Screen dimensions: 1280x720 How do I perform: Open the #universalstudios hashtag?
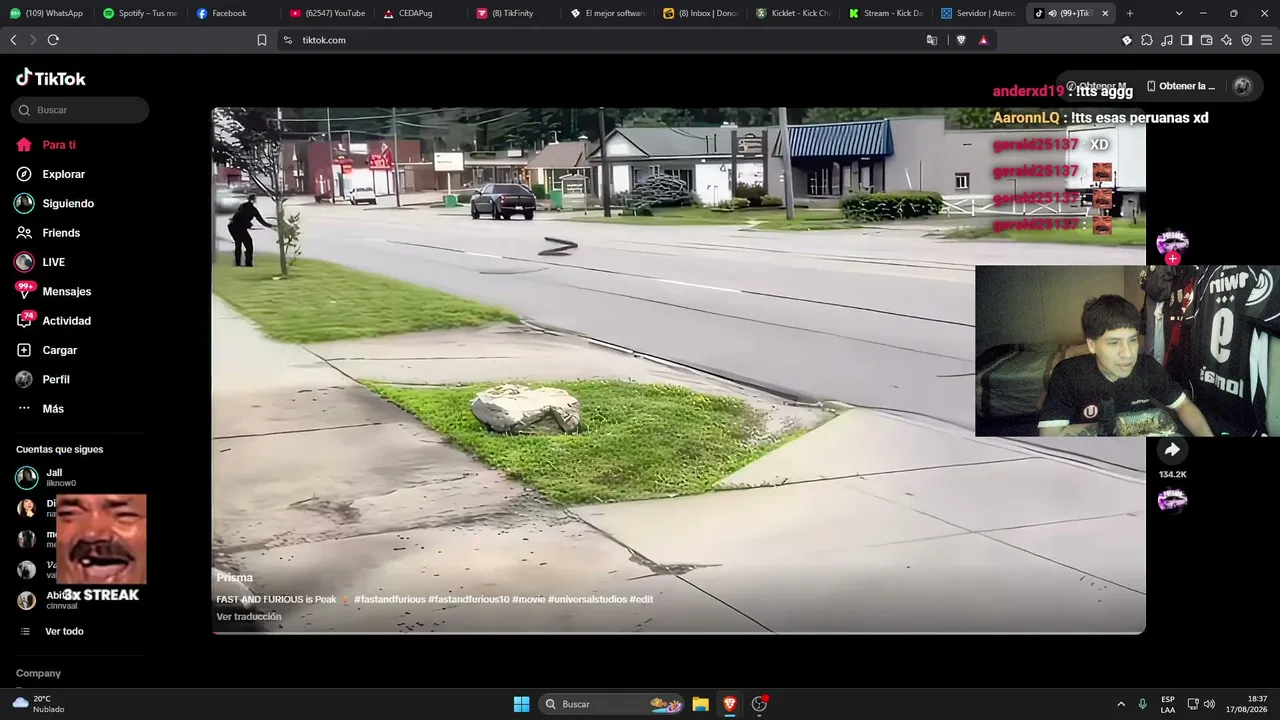click(x=587, y=599)
